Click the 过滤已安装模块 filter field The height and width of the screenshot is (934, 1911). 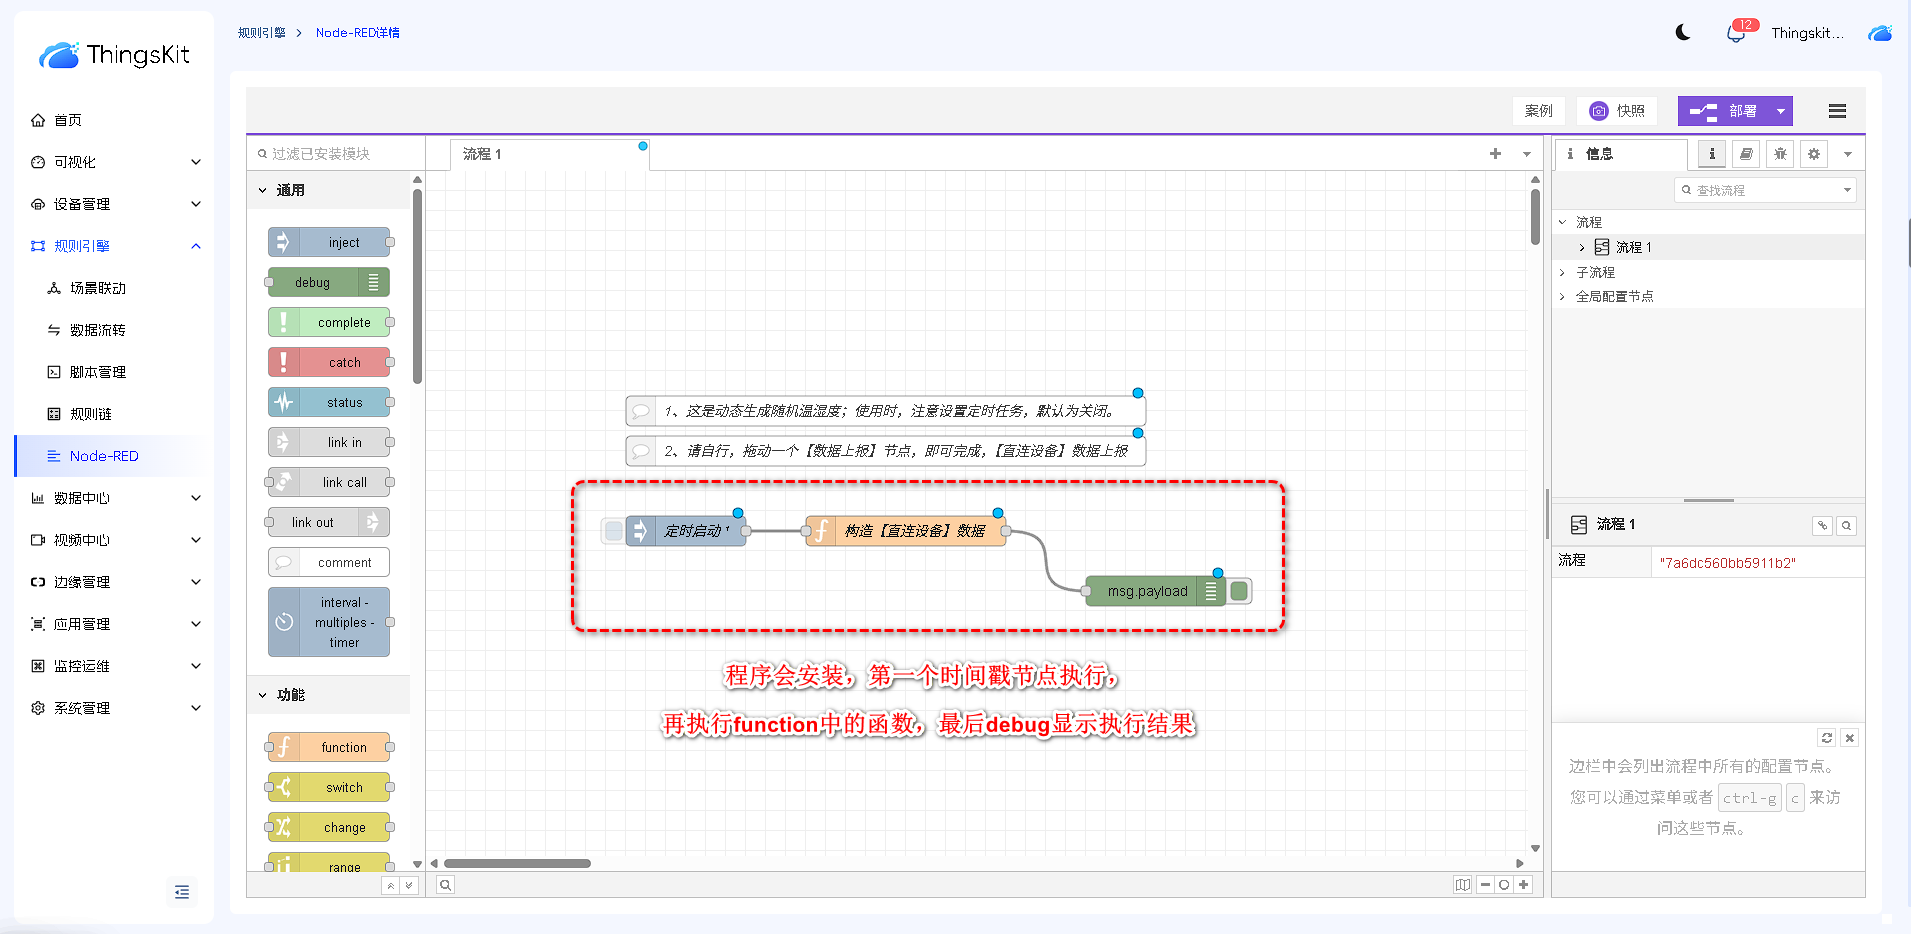point(335,154)
